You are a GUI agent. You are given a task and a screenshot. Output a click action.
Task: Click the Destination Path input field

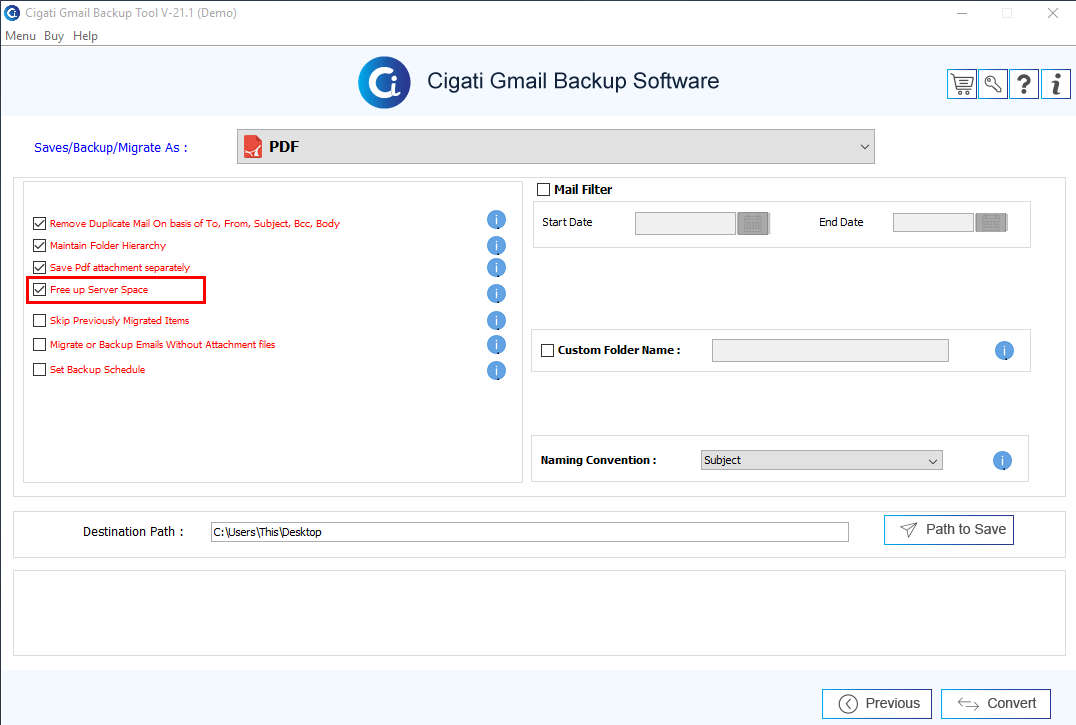(x=530, y=532)
